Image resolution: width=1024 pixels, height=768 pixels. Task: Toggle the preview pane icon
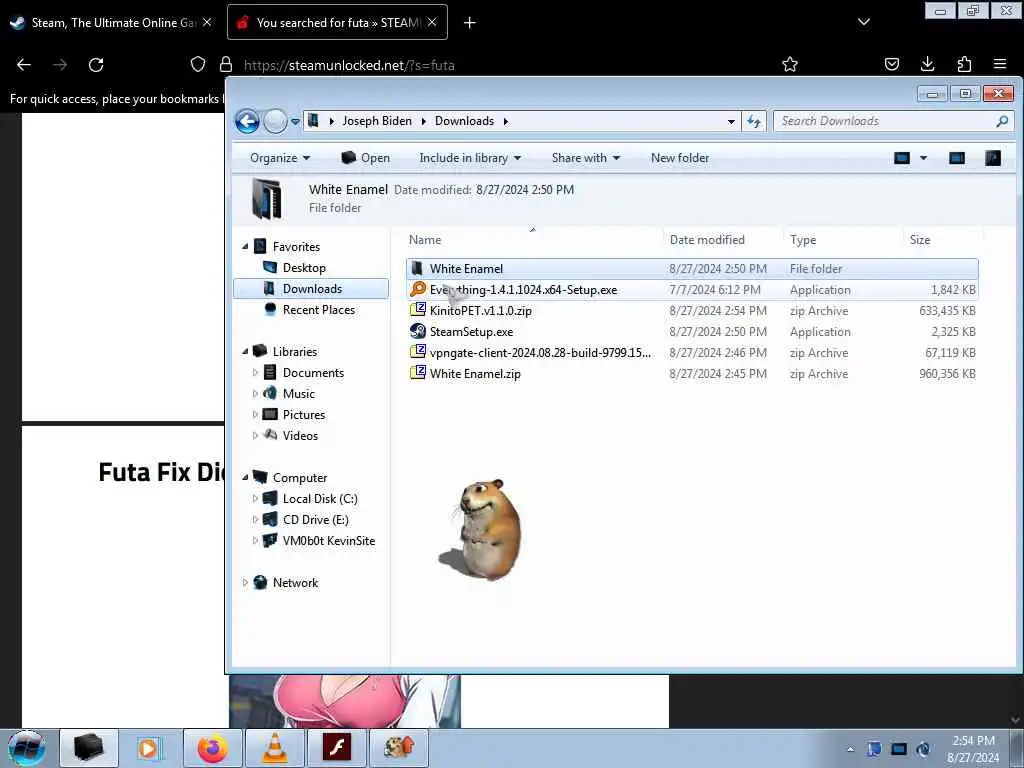pyautogui.click(x=957, y=158)
